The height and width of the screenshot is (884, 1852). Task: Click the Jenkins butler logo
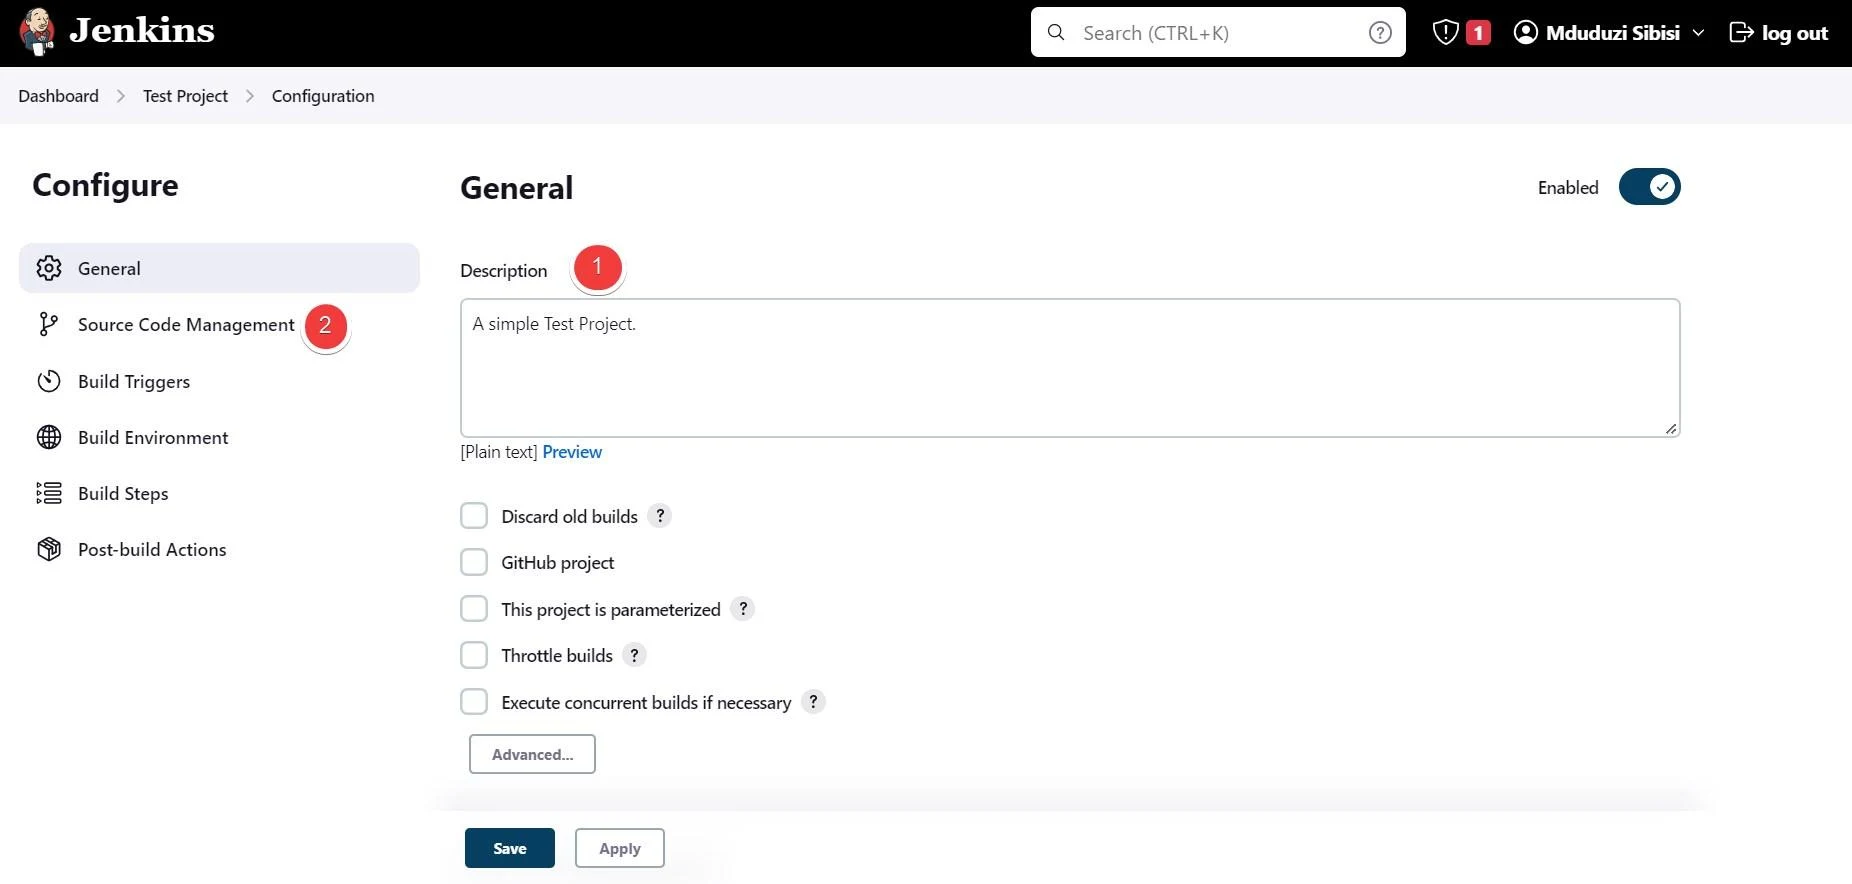(37, 32)
